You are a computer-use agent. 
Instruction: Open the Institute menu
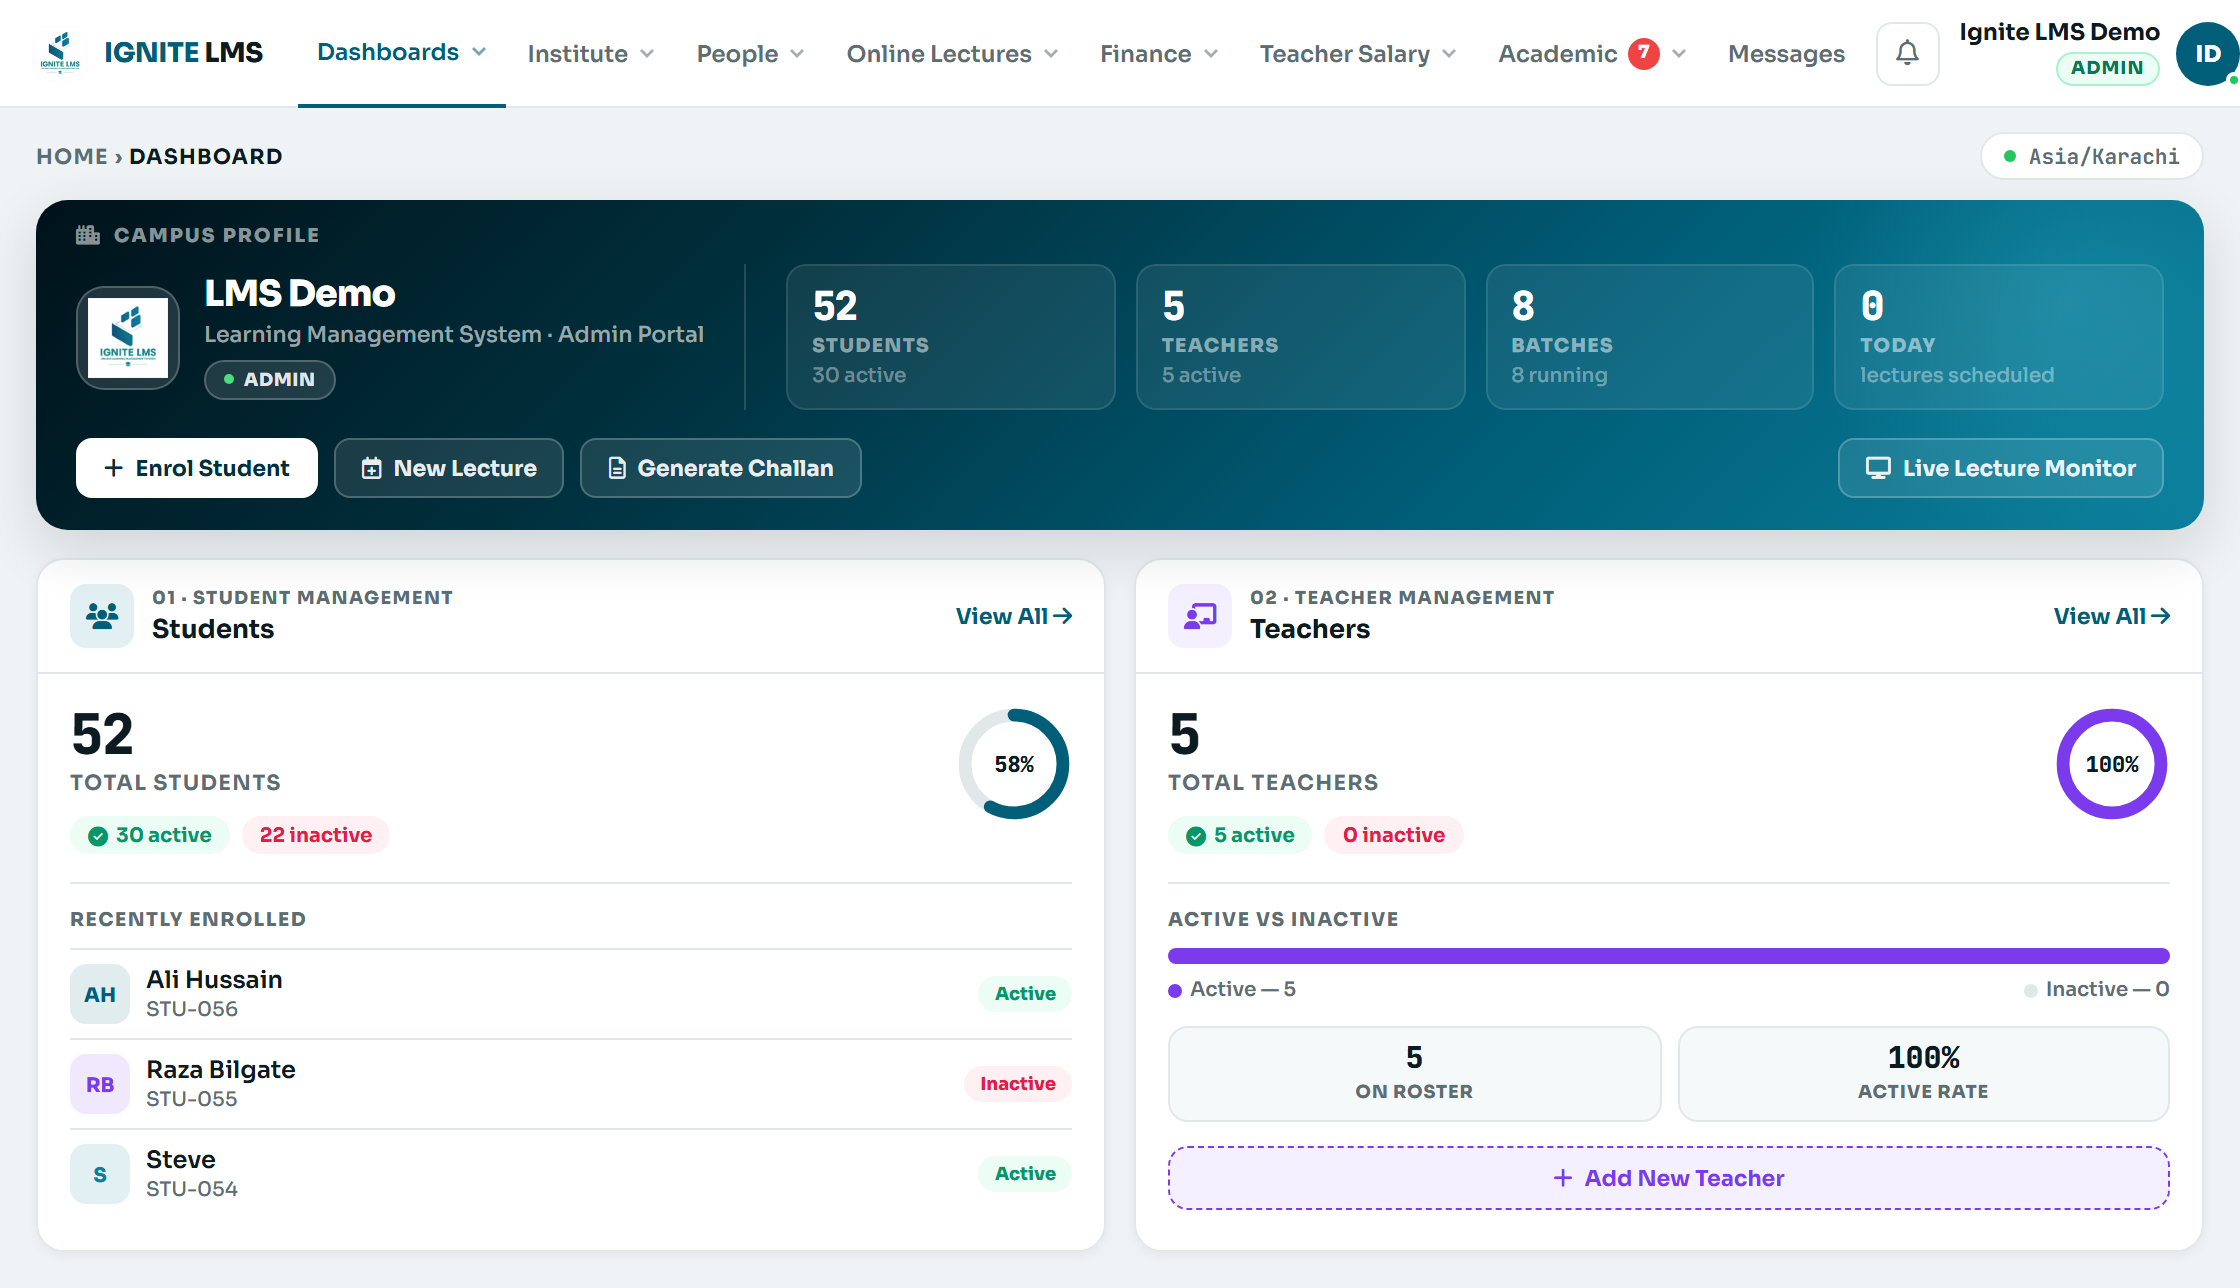click(591, 54)
